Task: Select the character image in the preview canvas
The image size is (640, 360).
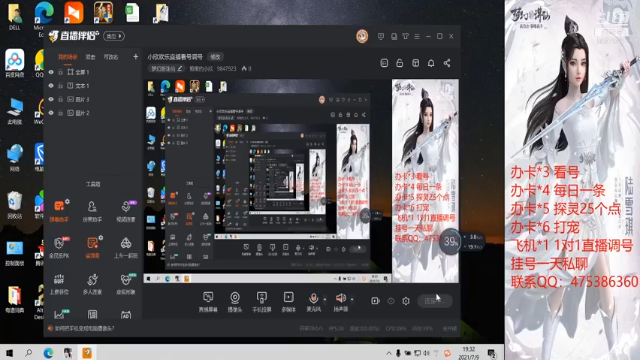Action: point(425,181)
